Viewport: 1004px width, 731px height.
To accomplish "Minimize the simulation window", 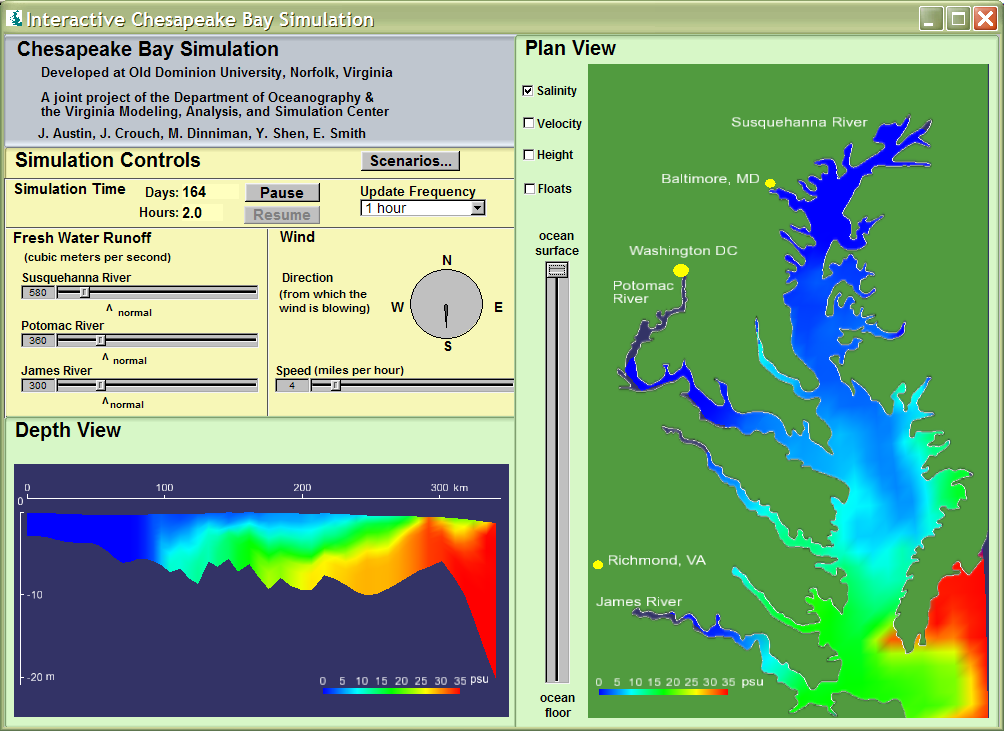I will 931,19.
